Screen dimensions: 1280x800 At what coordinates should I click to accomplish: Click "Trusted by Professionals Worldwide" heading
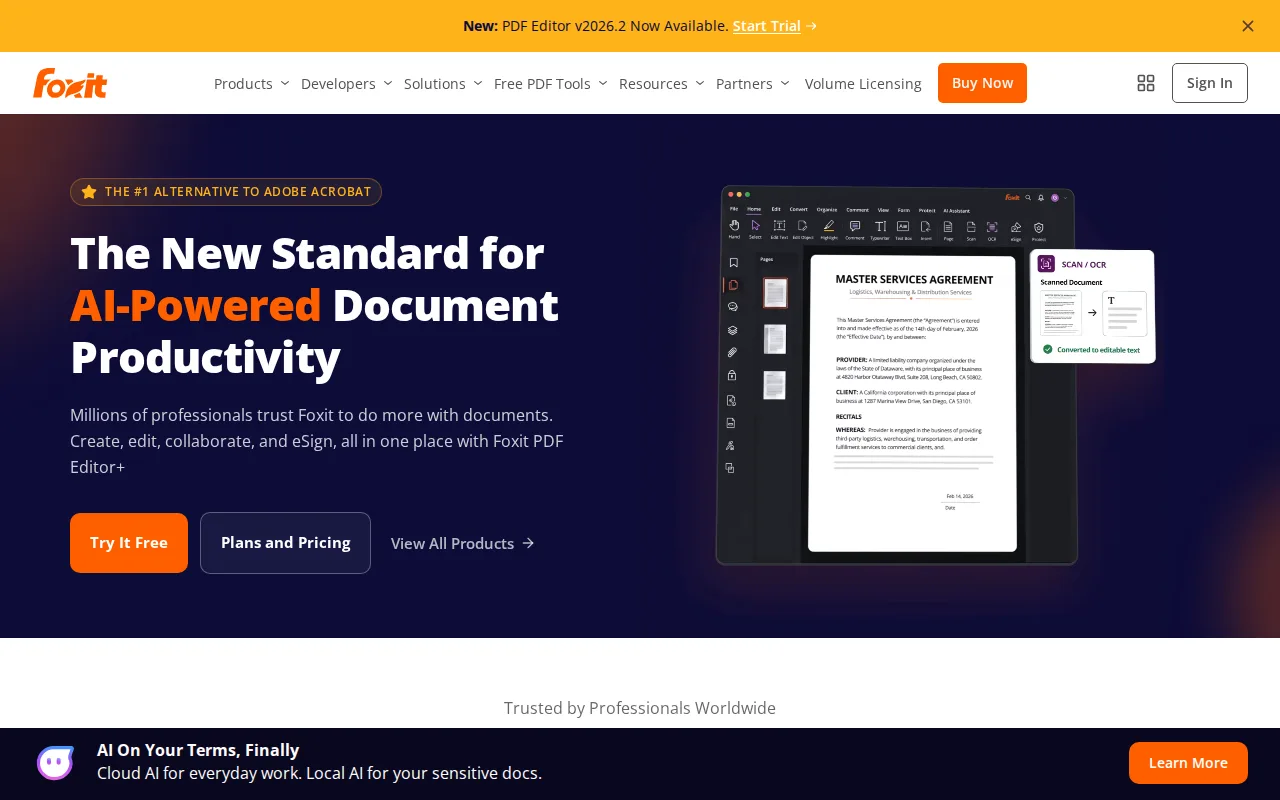[x=640, y=708]
